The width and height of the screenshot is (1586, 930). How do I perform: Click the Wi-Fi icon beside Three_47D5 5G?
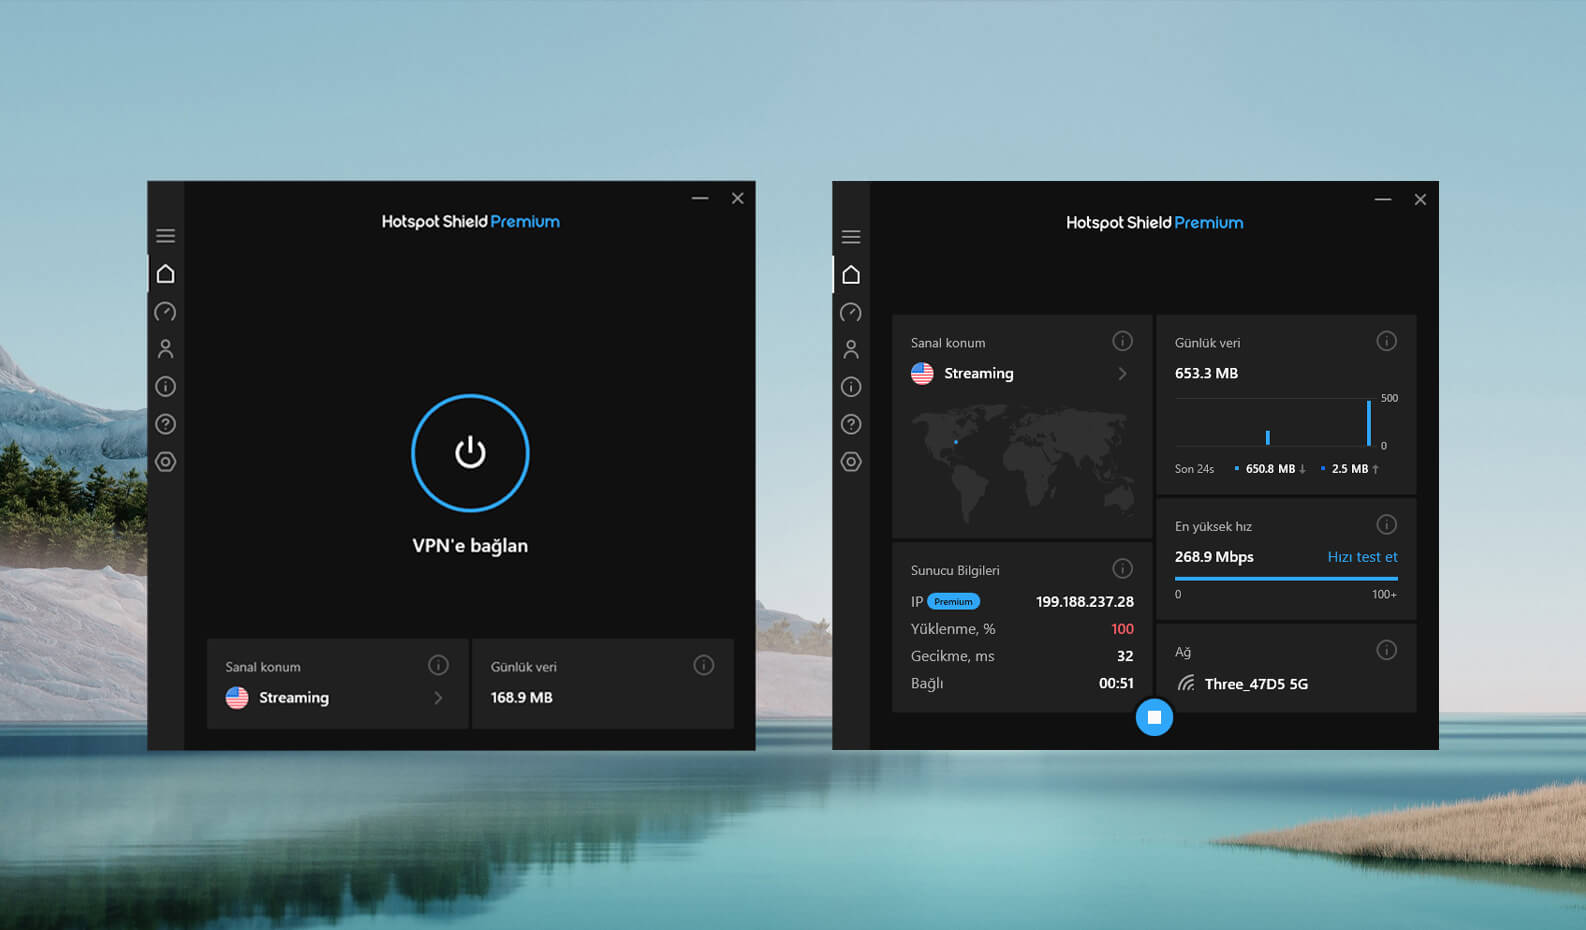1186,684
